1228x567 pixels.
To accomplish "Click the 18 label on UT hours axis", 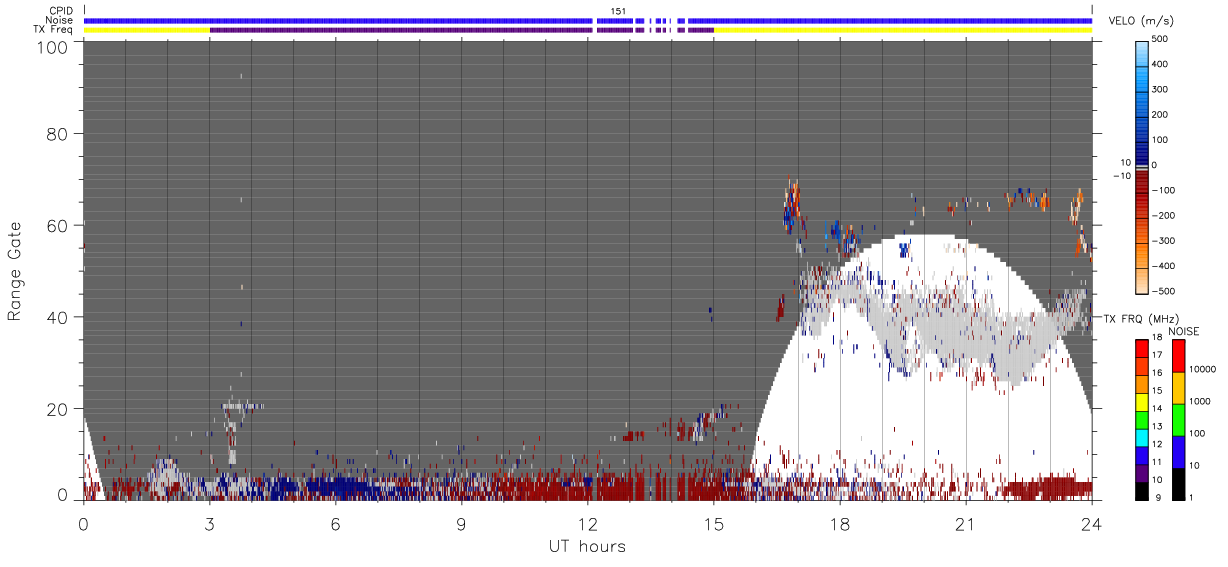I will coord(840,523).
